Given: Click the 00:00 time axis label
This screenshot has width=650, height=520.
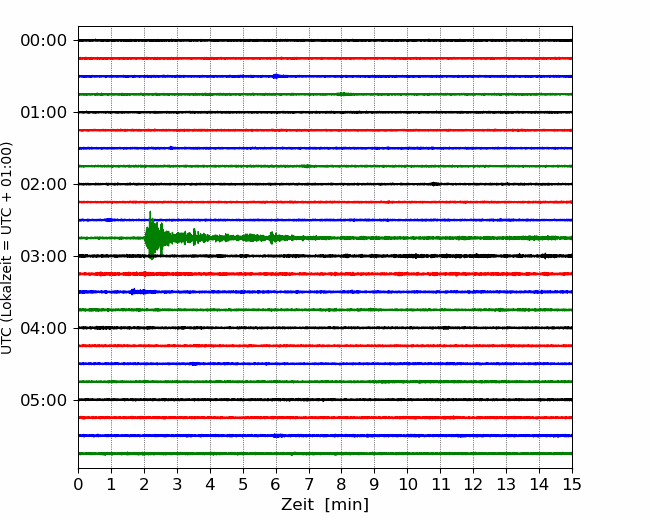Looking at the screenshot, I should (44, 41).
